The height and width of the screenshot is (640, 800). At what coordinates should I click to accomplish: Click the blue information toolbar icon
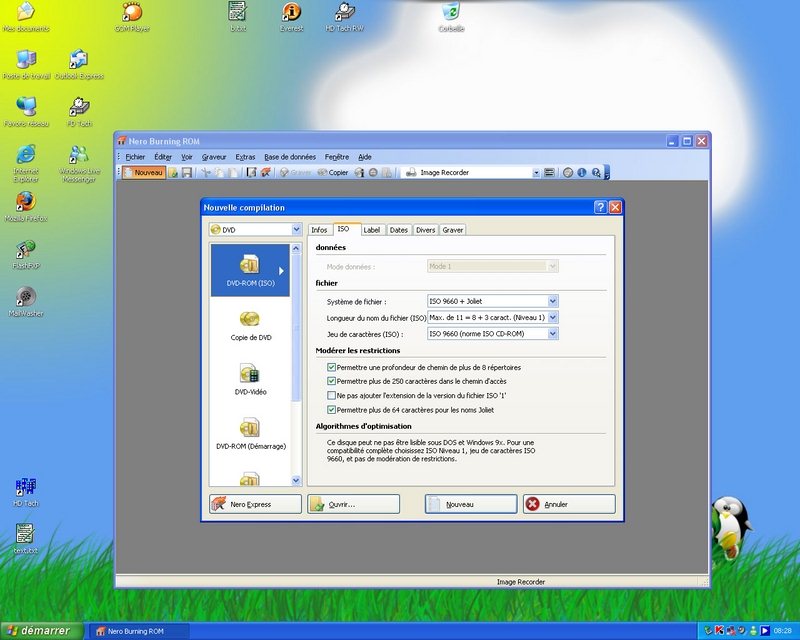click(x=582, y=173)
